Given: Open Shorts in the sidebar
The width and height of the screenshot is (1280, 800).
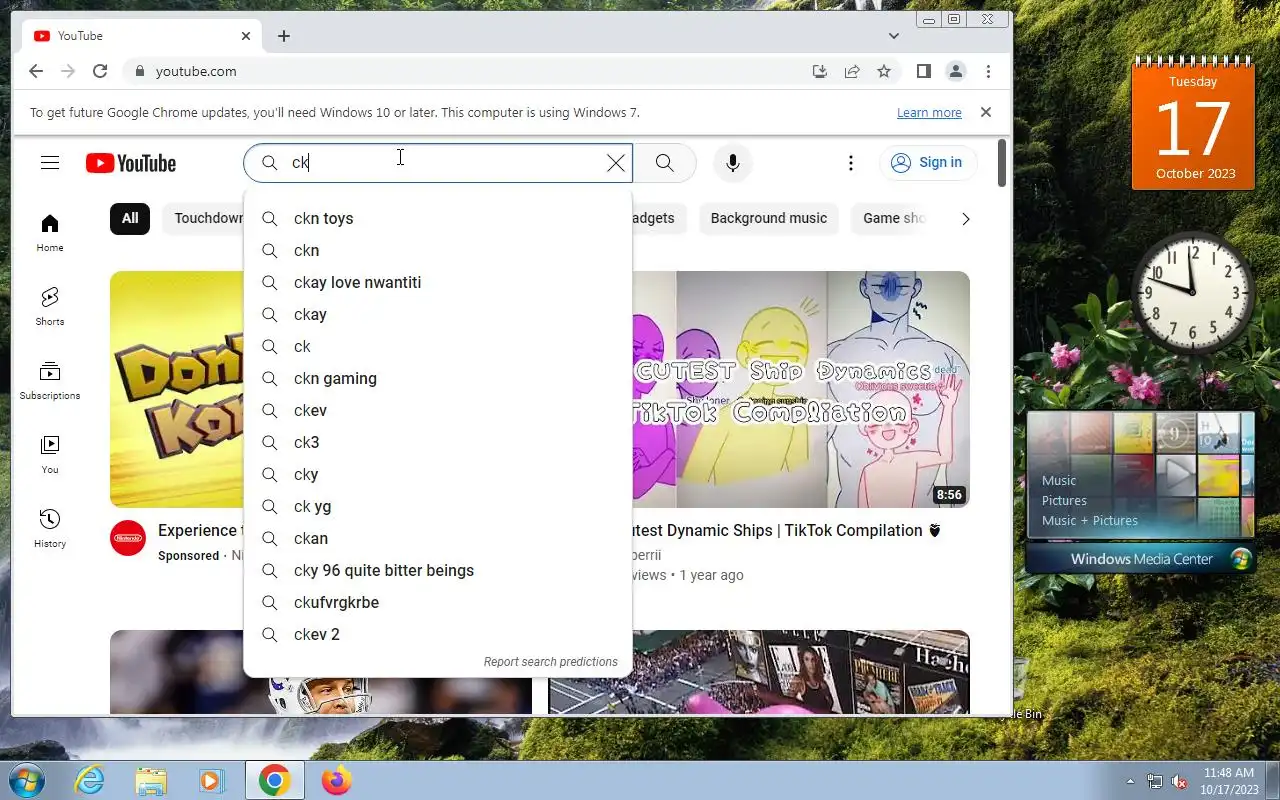Looking at the screenshot, I should (50, 307).
